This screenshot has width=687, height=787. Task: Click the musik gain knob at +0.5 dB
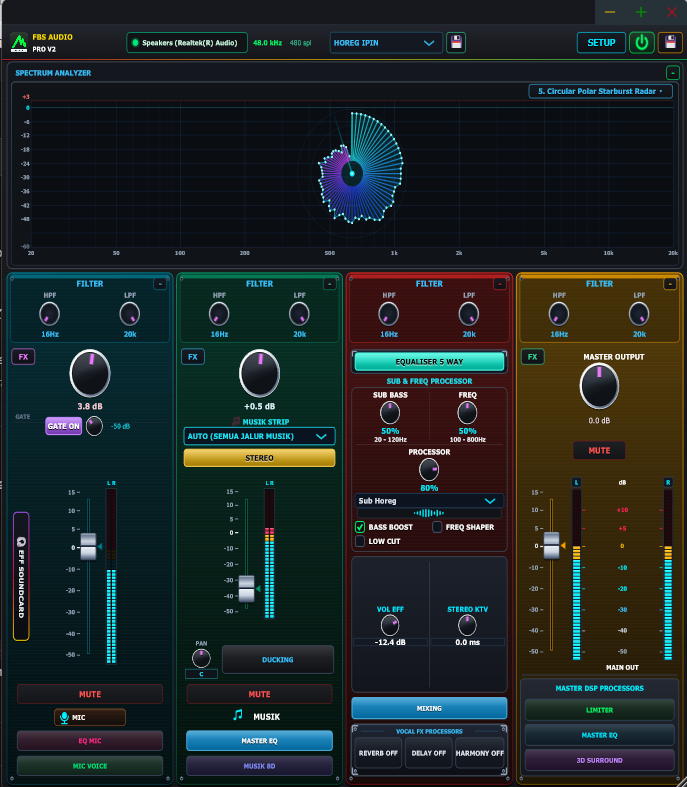pos(259,373)
